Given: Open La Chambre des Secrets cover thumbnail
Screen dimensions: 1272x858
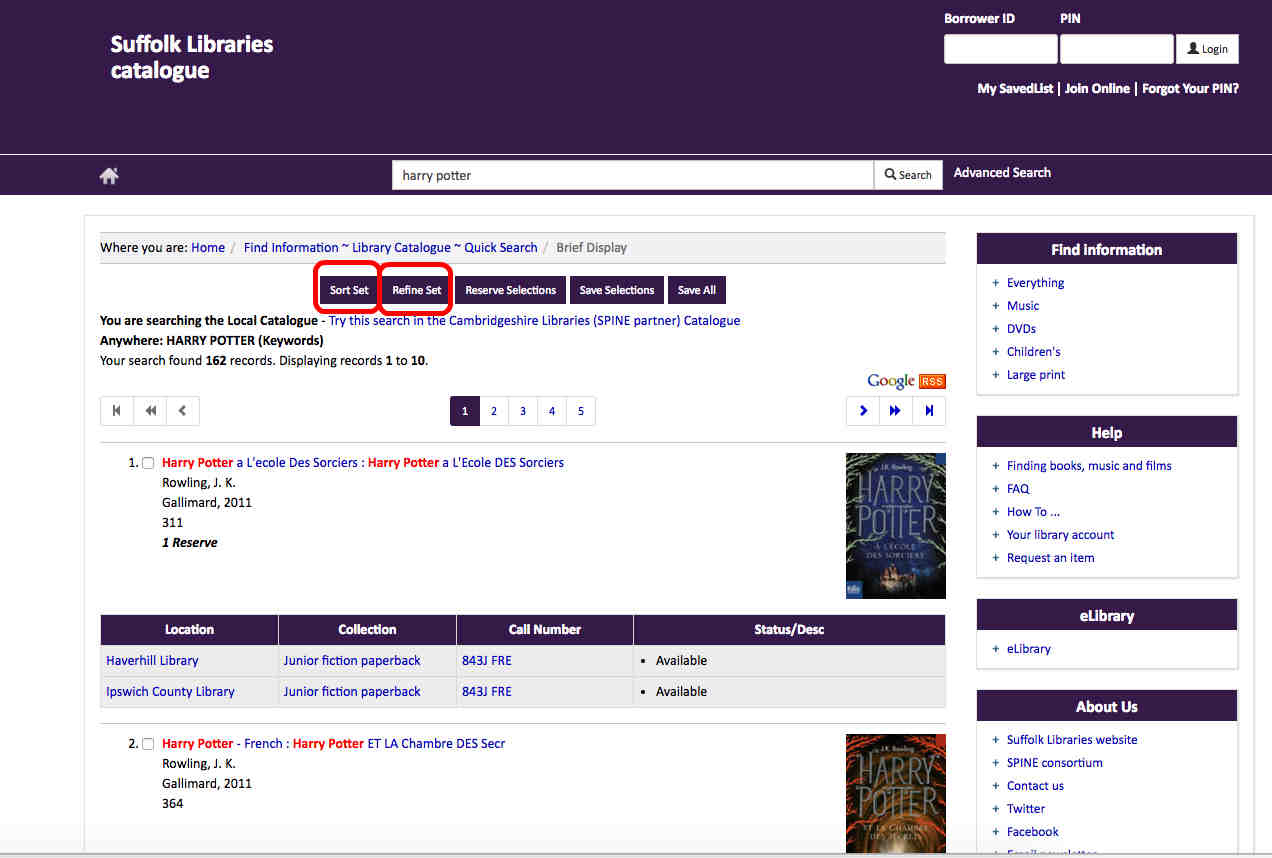Looking at the screenshot, I should coord(895,793).
